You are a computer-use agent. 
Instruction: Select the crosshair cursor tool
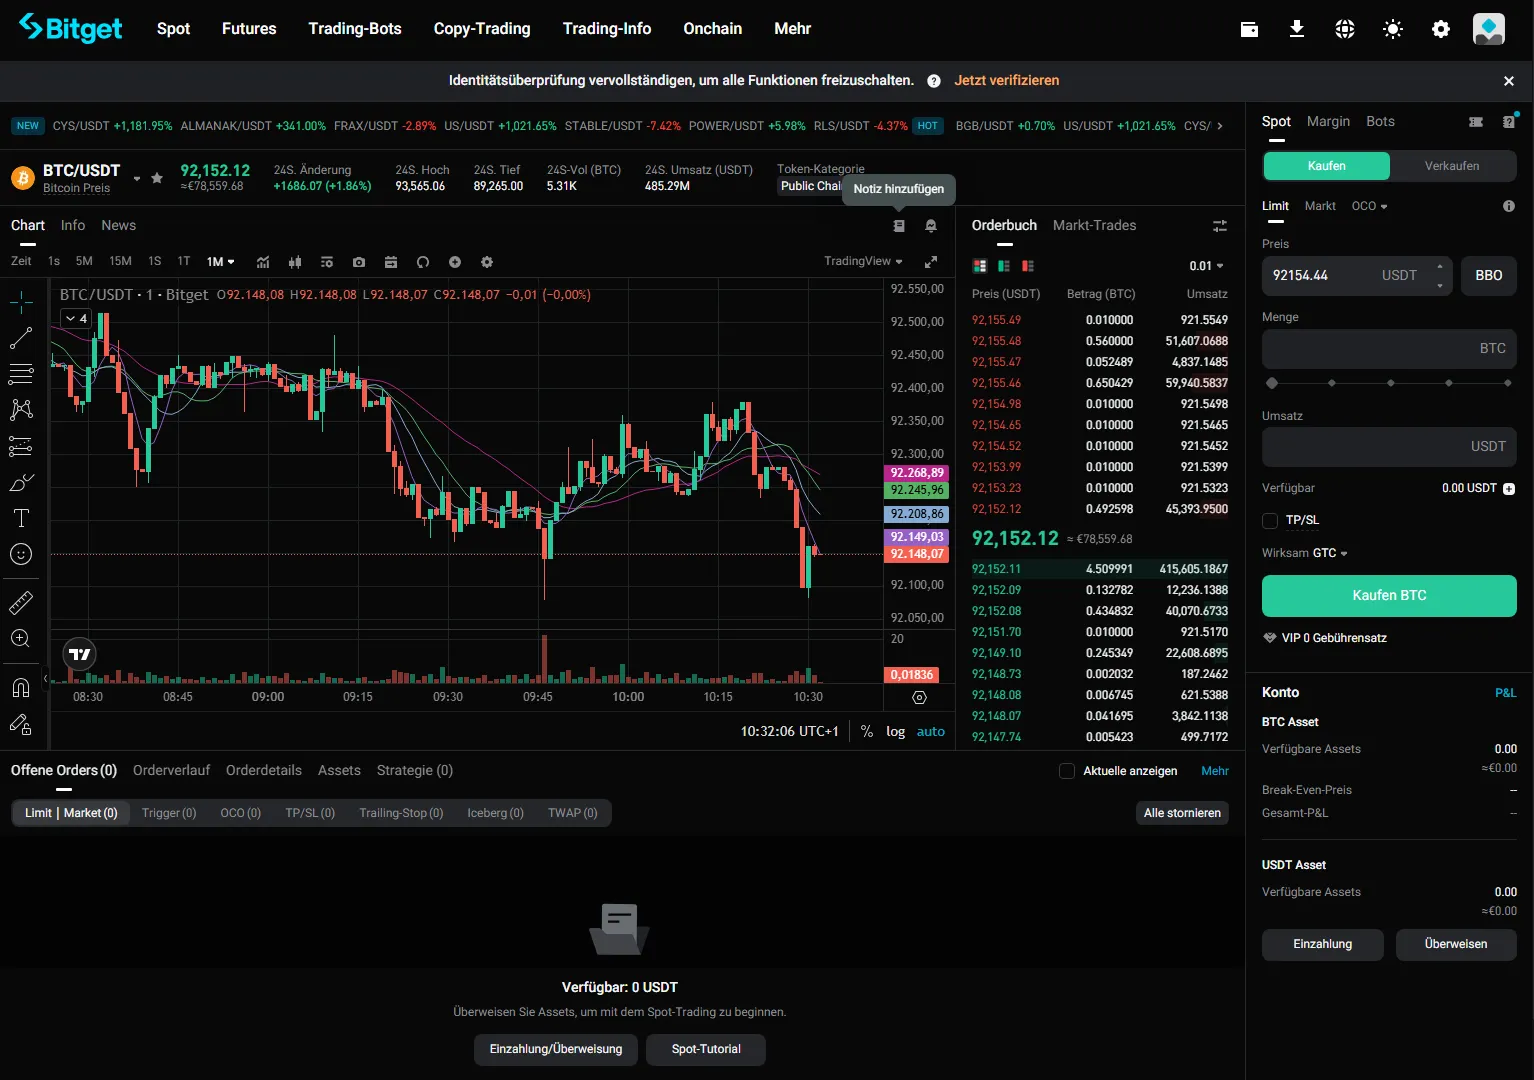pos(21,302)
